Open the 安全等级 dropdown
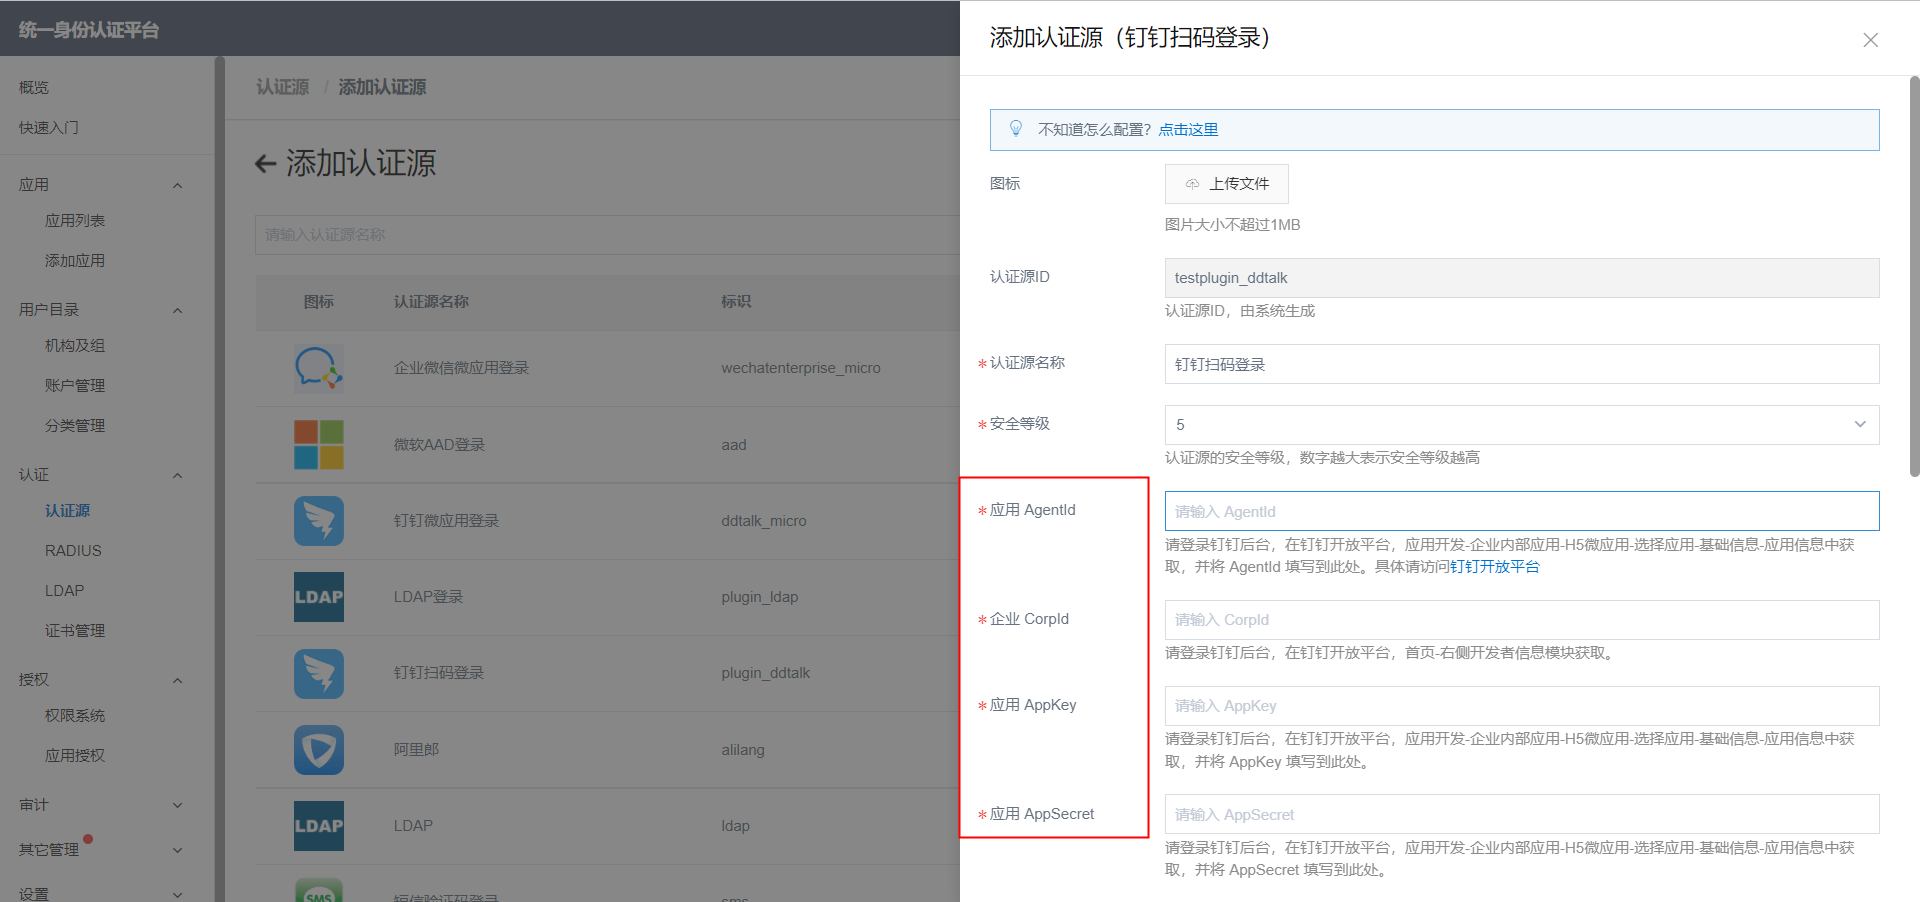This screenshot has width=1920, height=902. point(1521,425)
